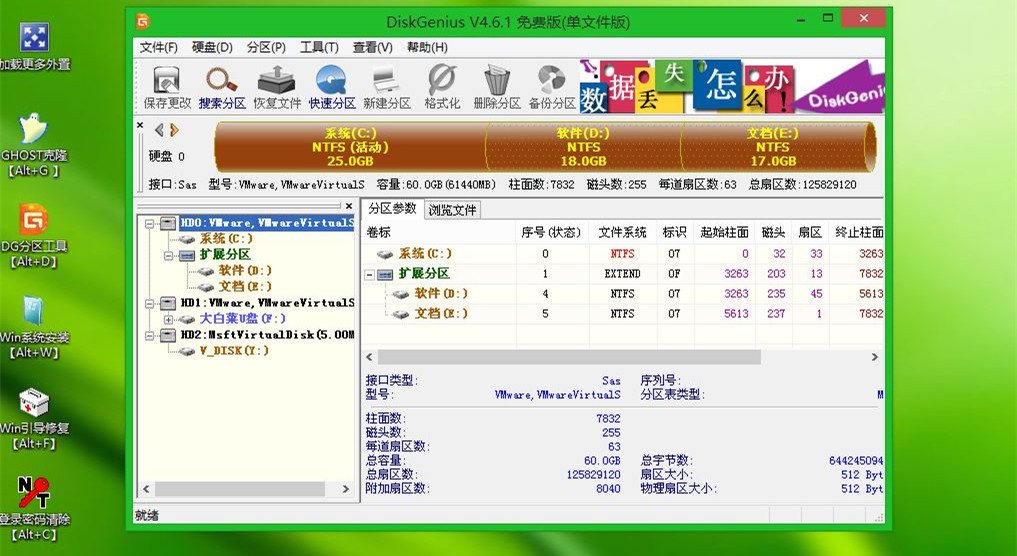
Task: Collapse 扩展分区 in the left tree panel
Action: tap(168, 255)
